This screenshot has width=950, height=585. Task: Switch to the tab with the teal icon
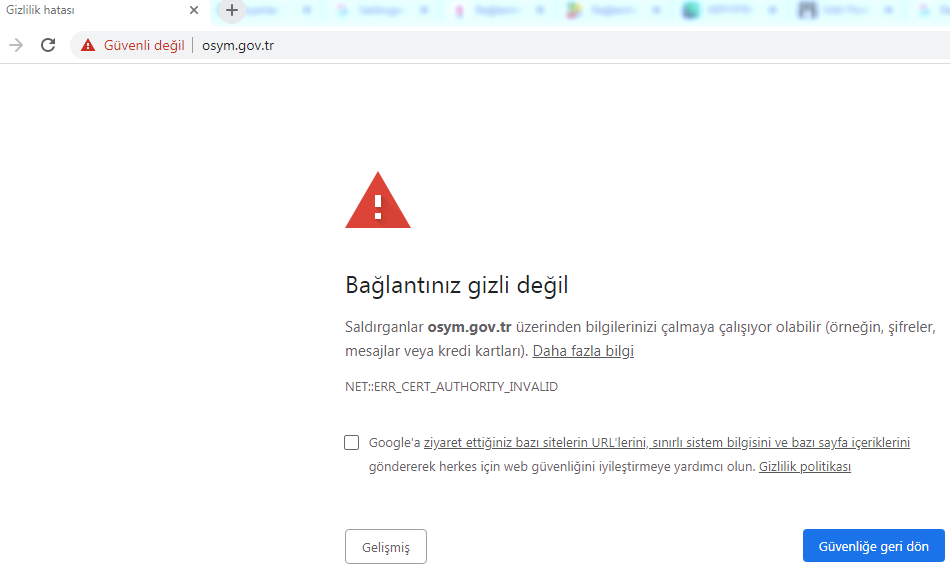691,11
